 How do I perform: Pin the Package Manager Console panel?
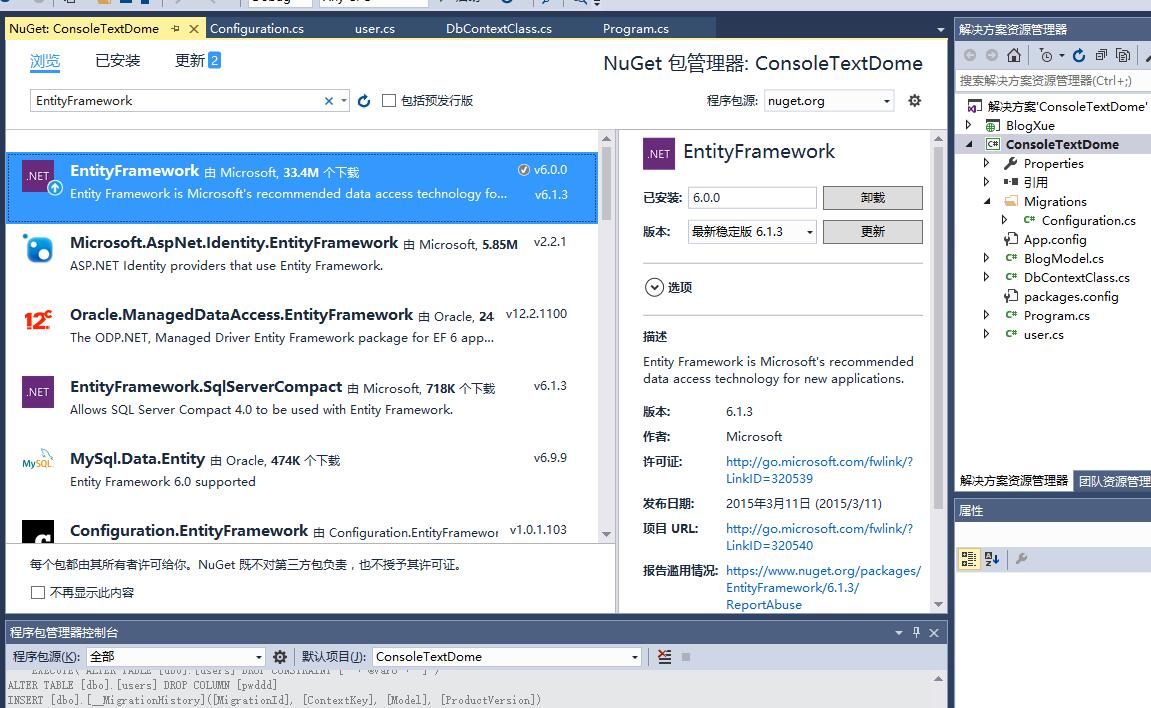pos(916,632)
